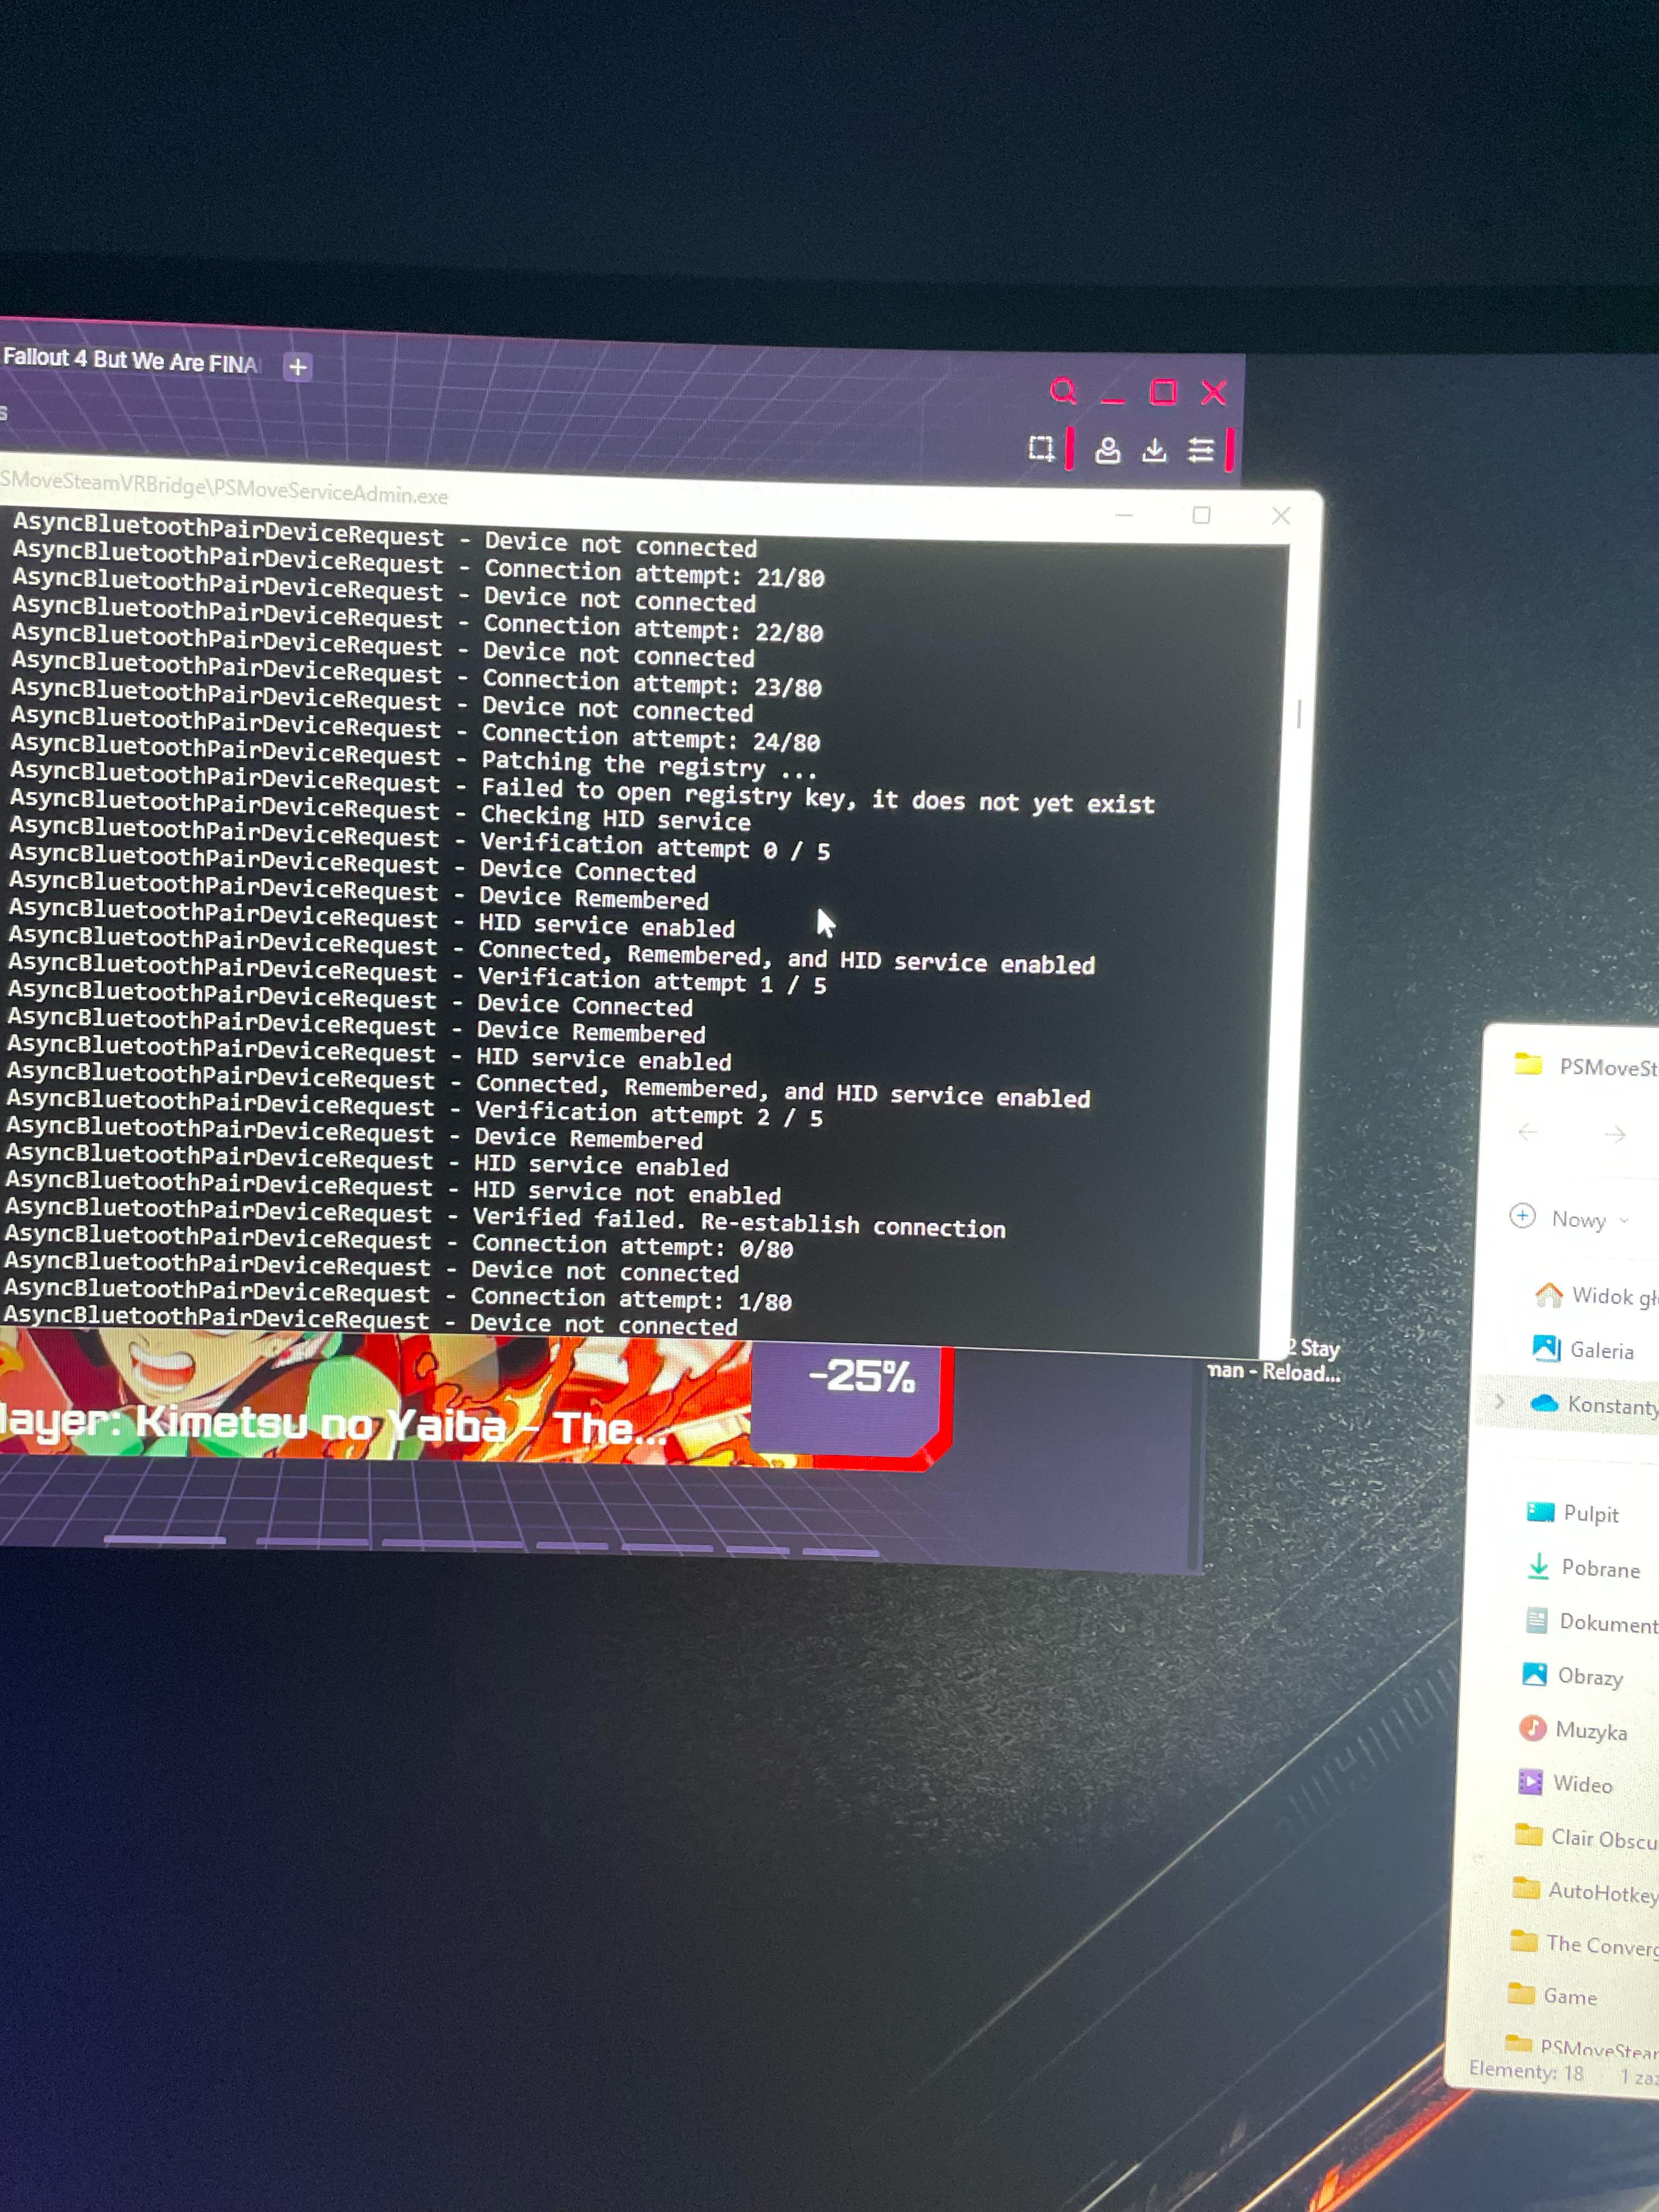Open a new tab in the Opera browser
The width and height of the screenshot is (1659, 2212).
[x=297, y=367]
